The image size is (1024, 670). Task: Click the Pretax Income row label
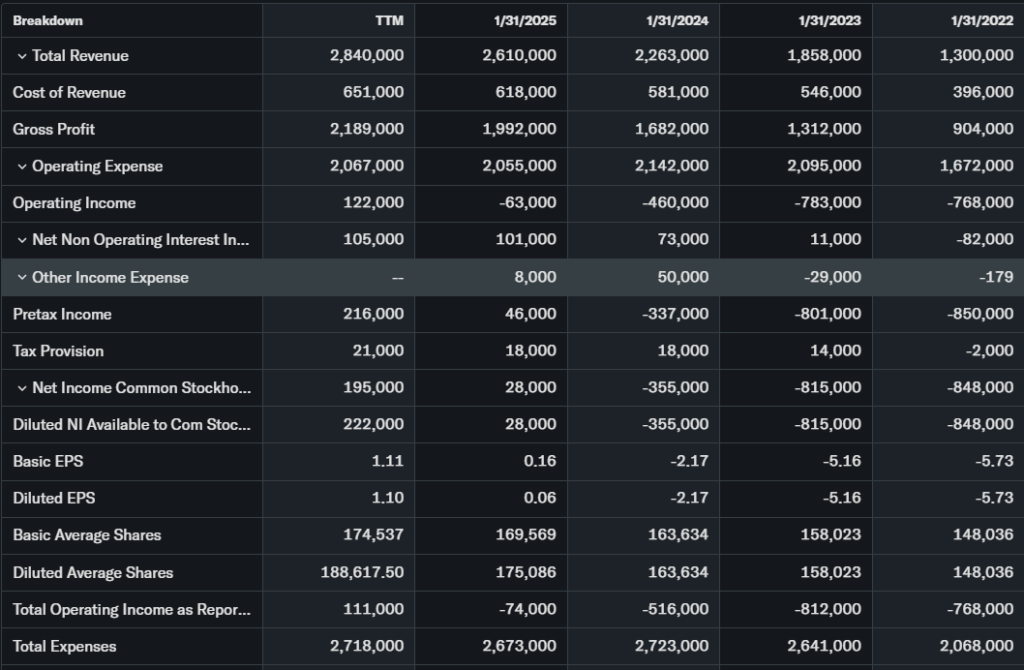point(62,314)
